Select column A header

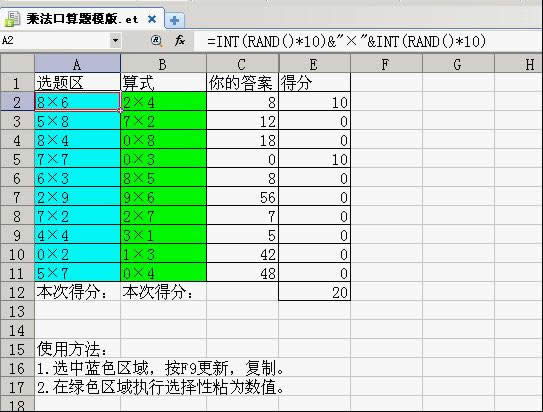point(77,64)
